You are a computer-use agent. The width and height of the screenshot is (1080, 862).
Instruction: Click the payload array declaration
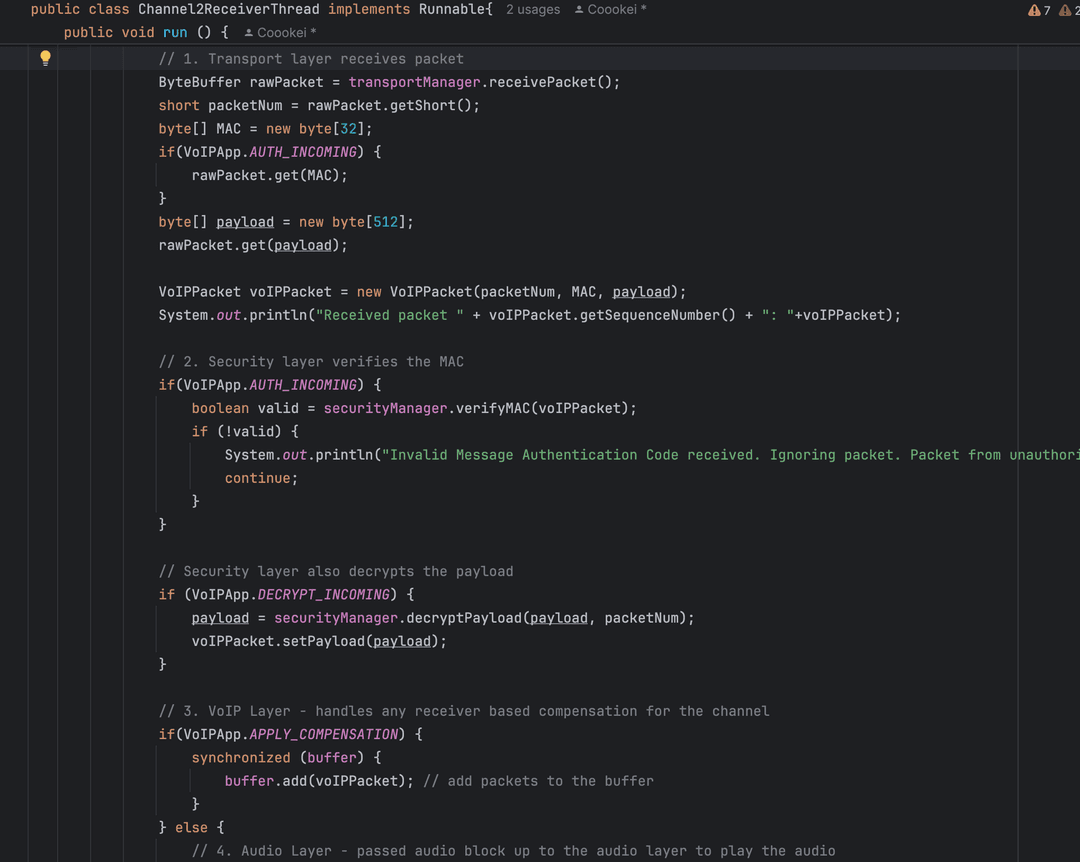click(x=244, y=221)
